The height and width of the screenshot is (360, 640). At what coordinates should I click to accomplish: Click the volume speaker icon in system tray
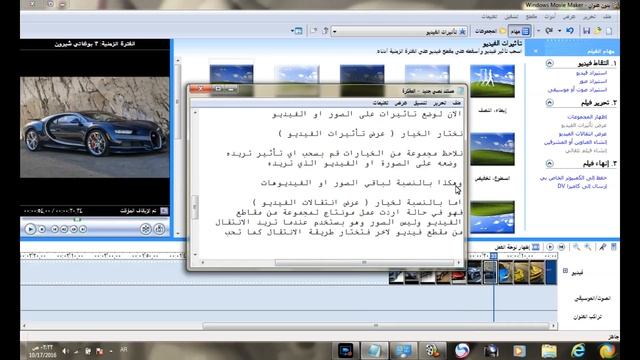(66, 351)
